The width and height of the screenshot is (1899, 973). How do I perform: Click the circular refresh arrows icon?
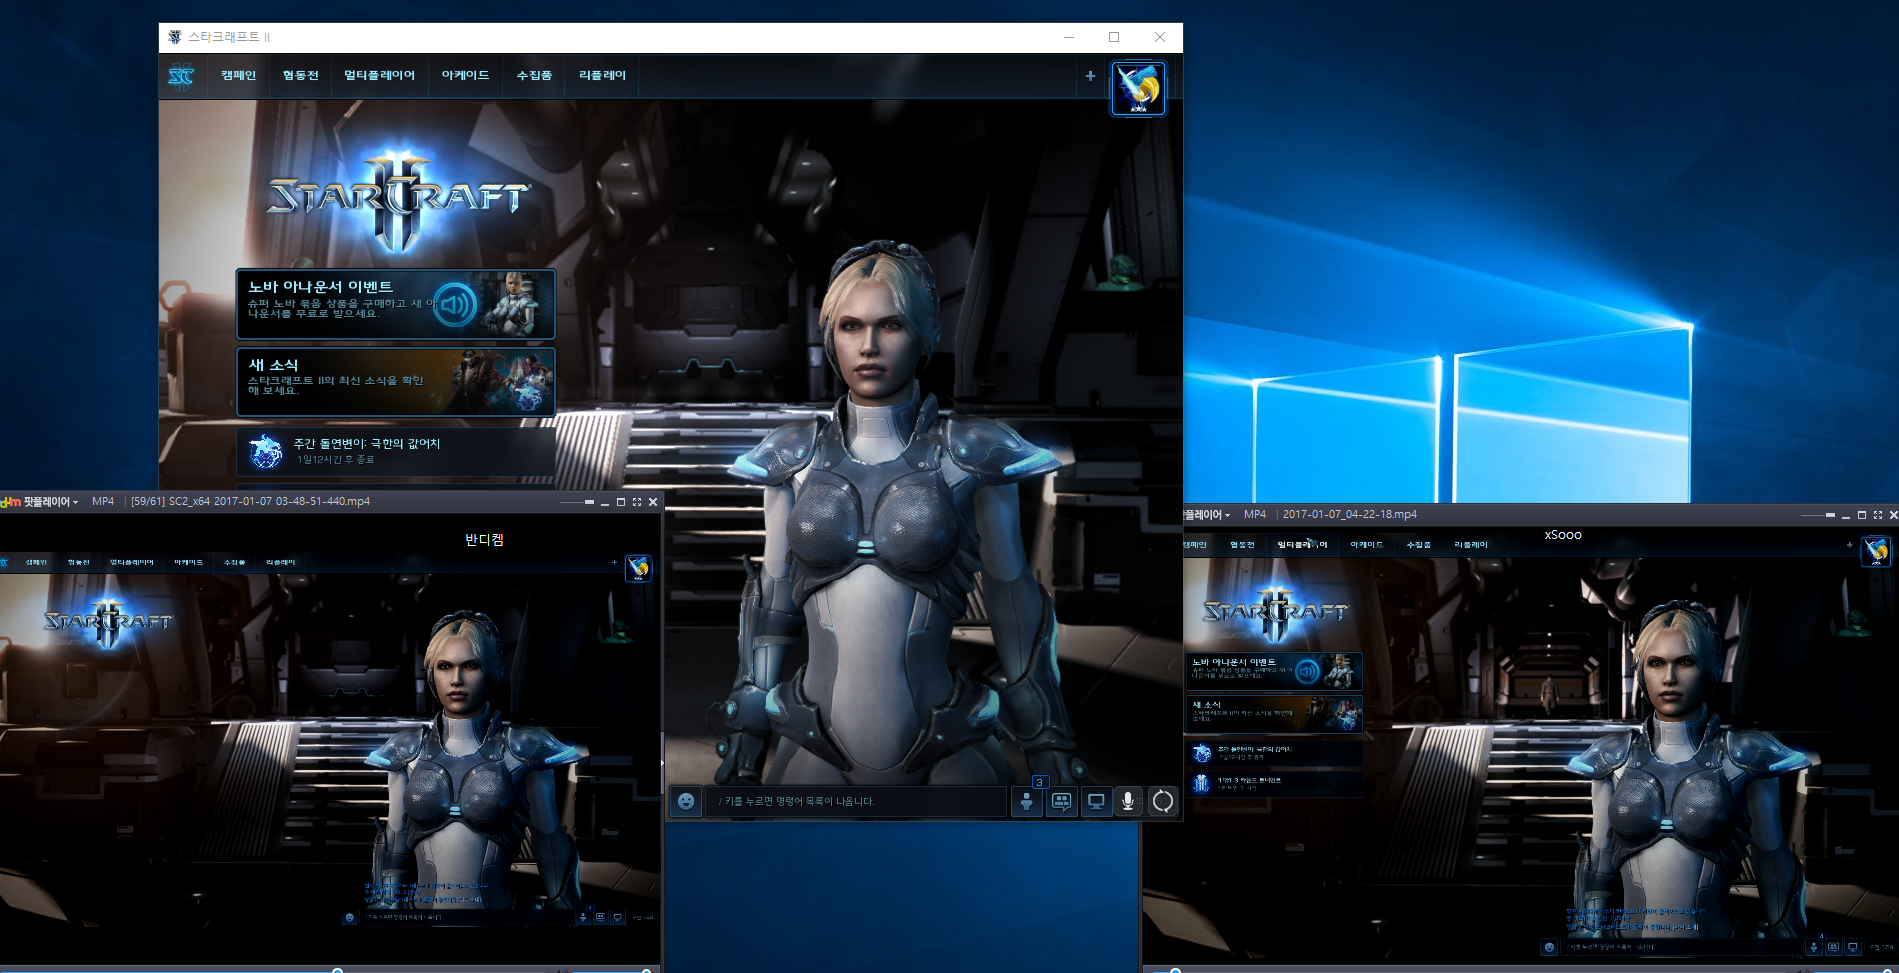click(x=1162, y=801)
